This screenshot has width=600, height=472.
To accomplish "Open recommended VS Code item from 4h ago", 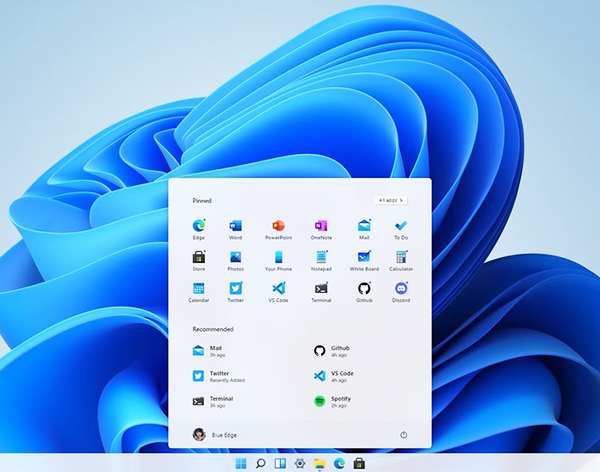I will point(333,376).
